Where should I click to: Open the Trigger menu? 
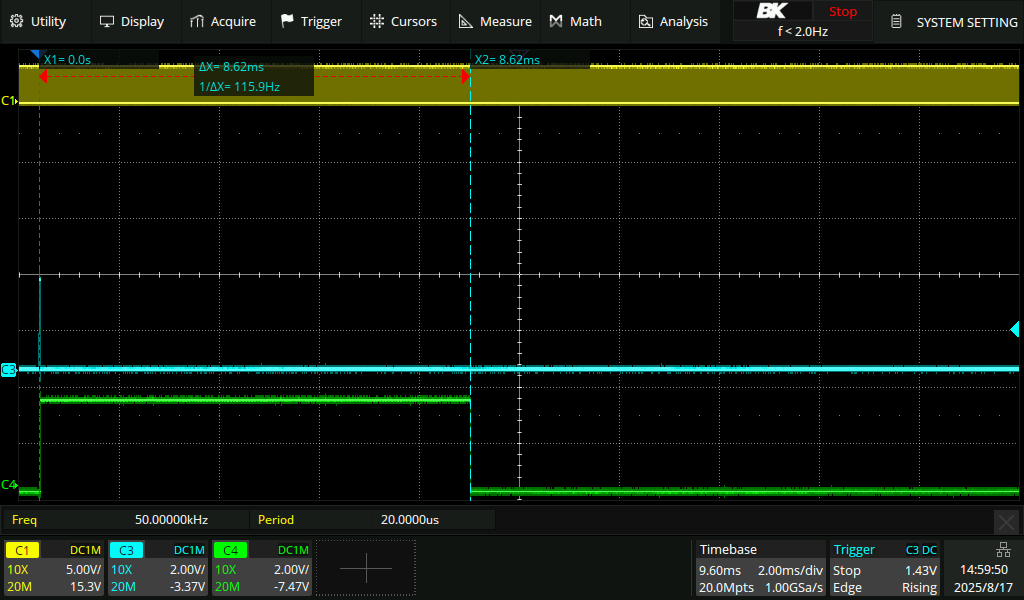[x=312, y=22]
